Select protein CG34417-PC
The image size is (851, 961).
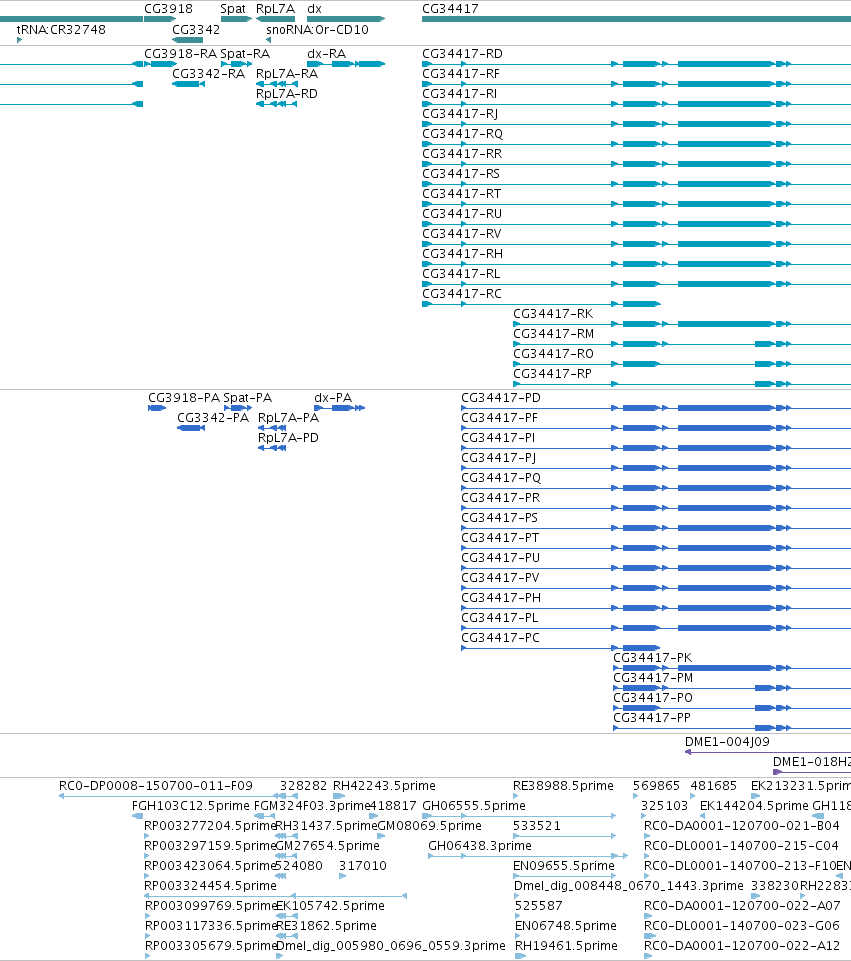coord(501,638)
